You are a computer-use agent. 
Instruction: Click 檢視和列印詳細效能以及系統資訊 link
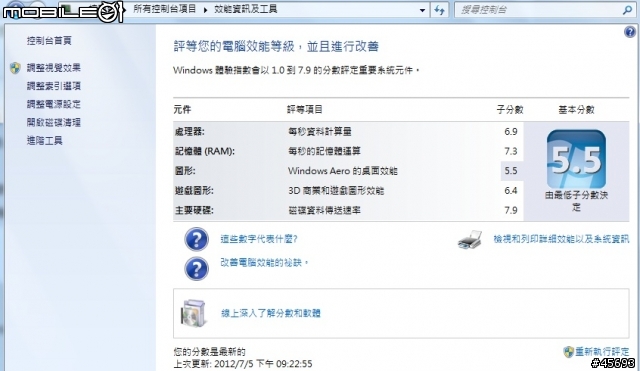[x=561, y=239]
